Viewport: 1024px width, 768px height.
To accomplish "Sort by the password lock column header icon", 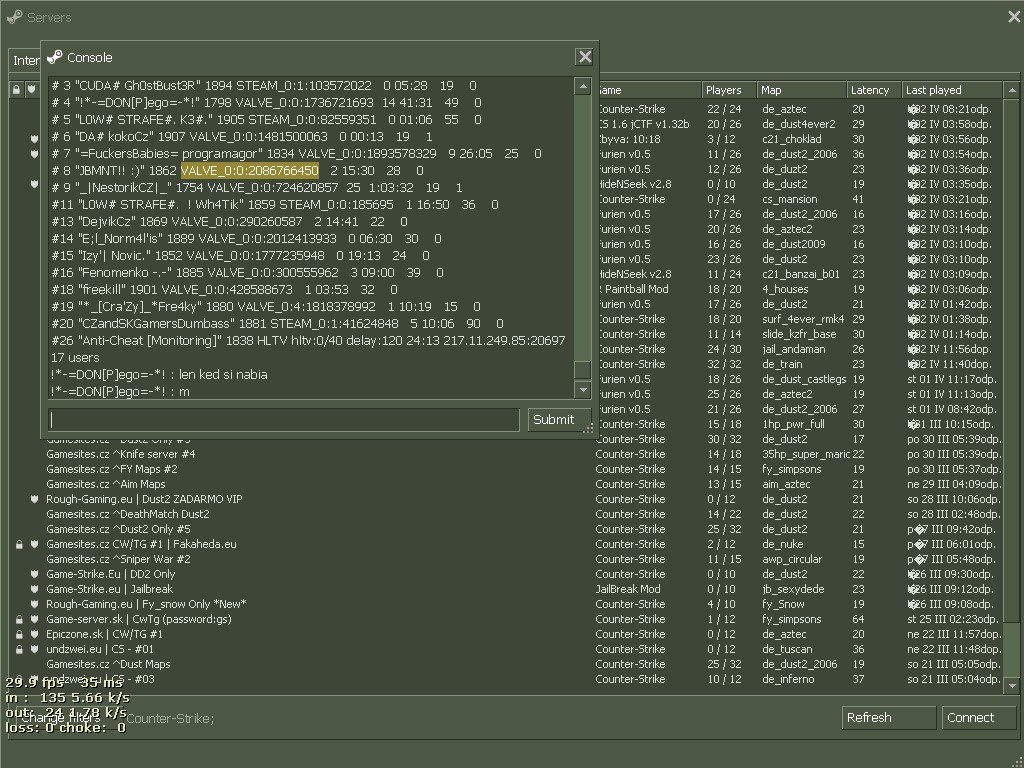I will tap(17, 90).
